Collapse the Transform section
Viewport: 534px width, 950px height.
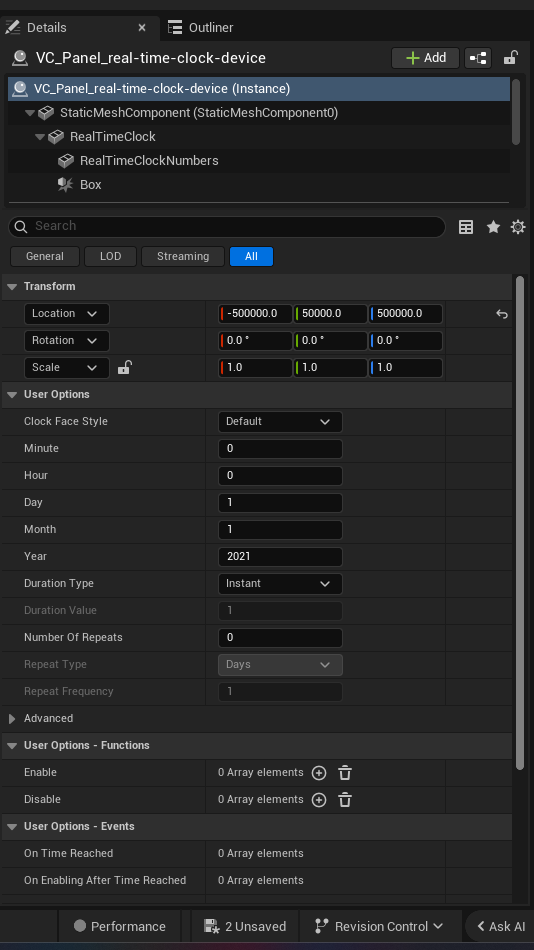click(x=12, y=287)
